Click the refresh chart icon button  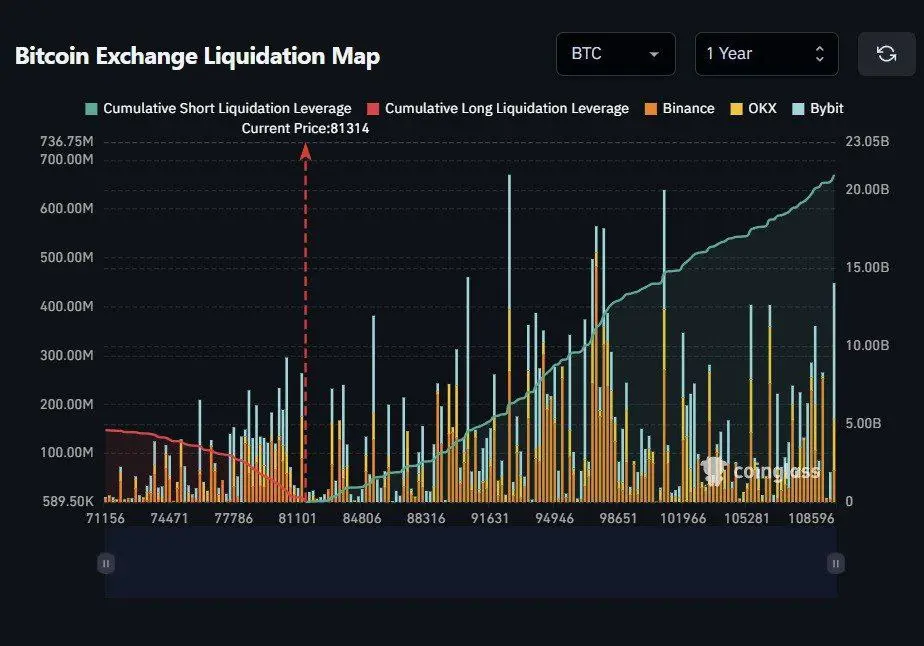pyautogui.click(x=886, y=54)
